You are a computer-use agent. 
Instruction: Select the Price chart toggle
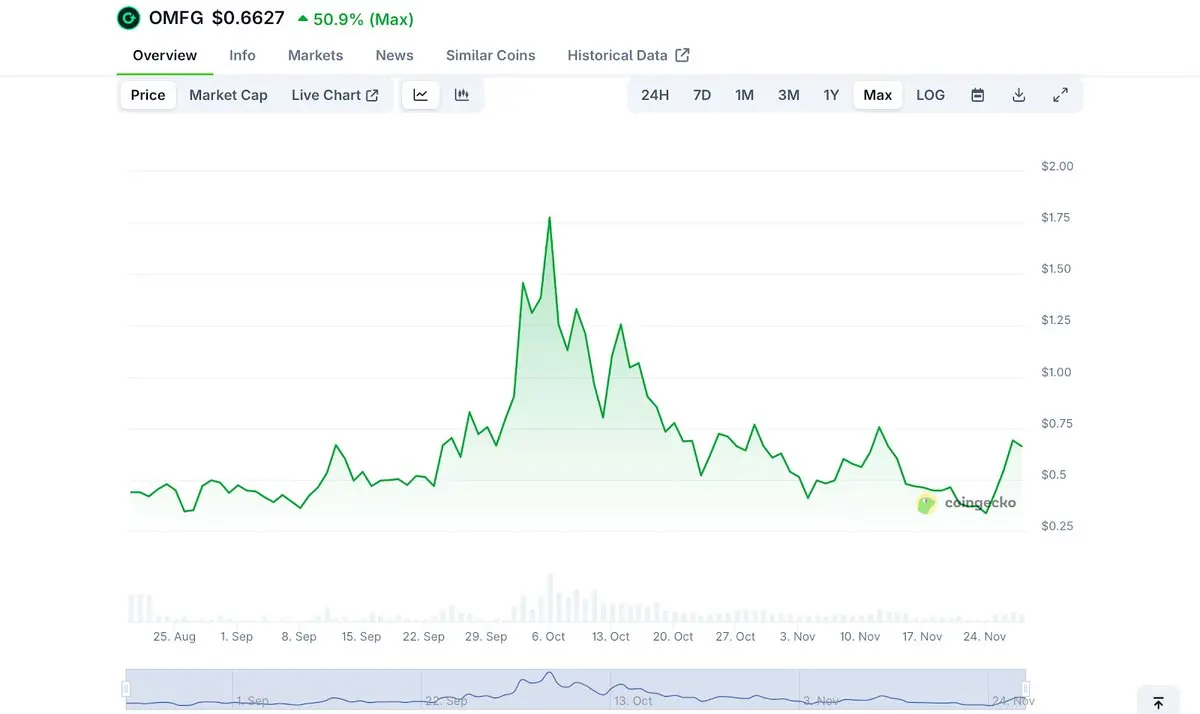click(148, 95)
